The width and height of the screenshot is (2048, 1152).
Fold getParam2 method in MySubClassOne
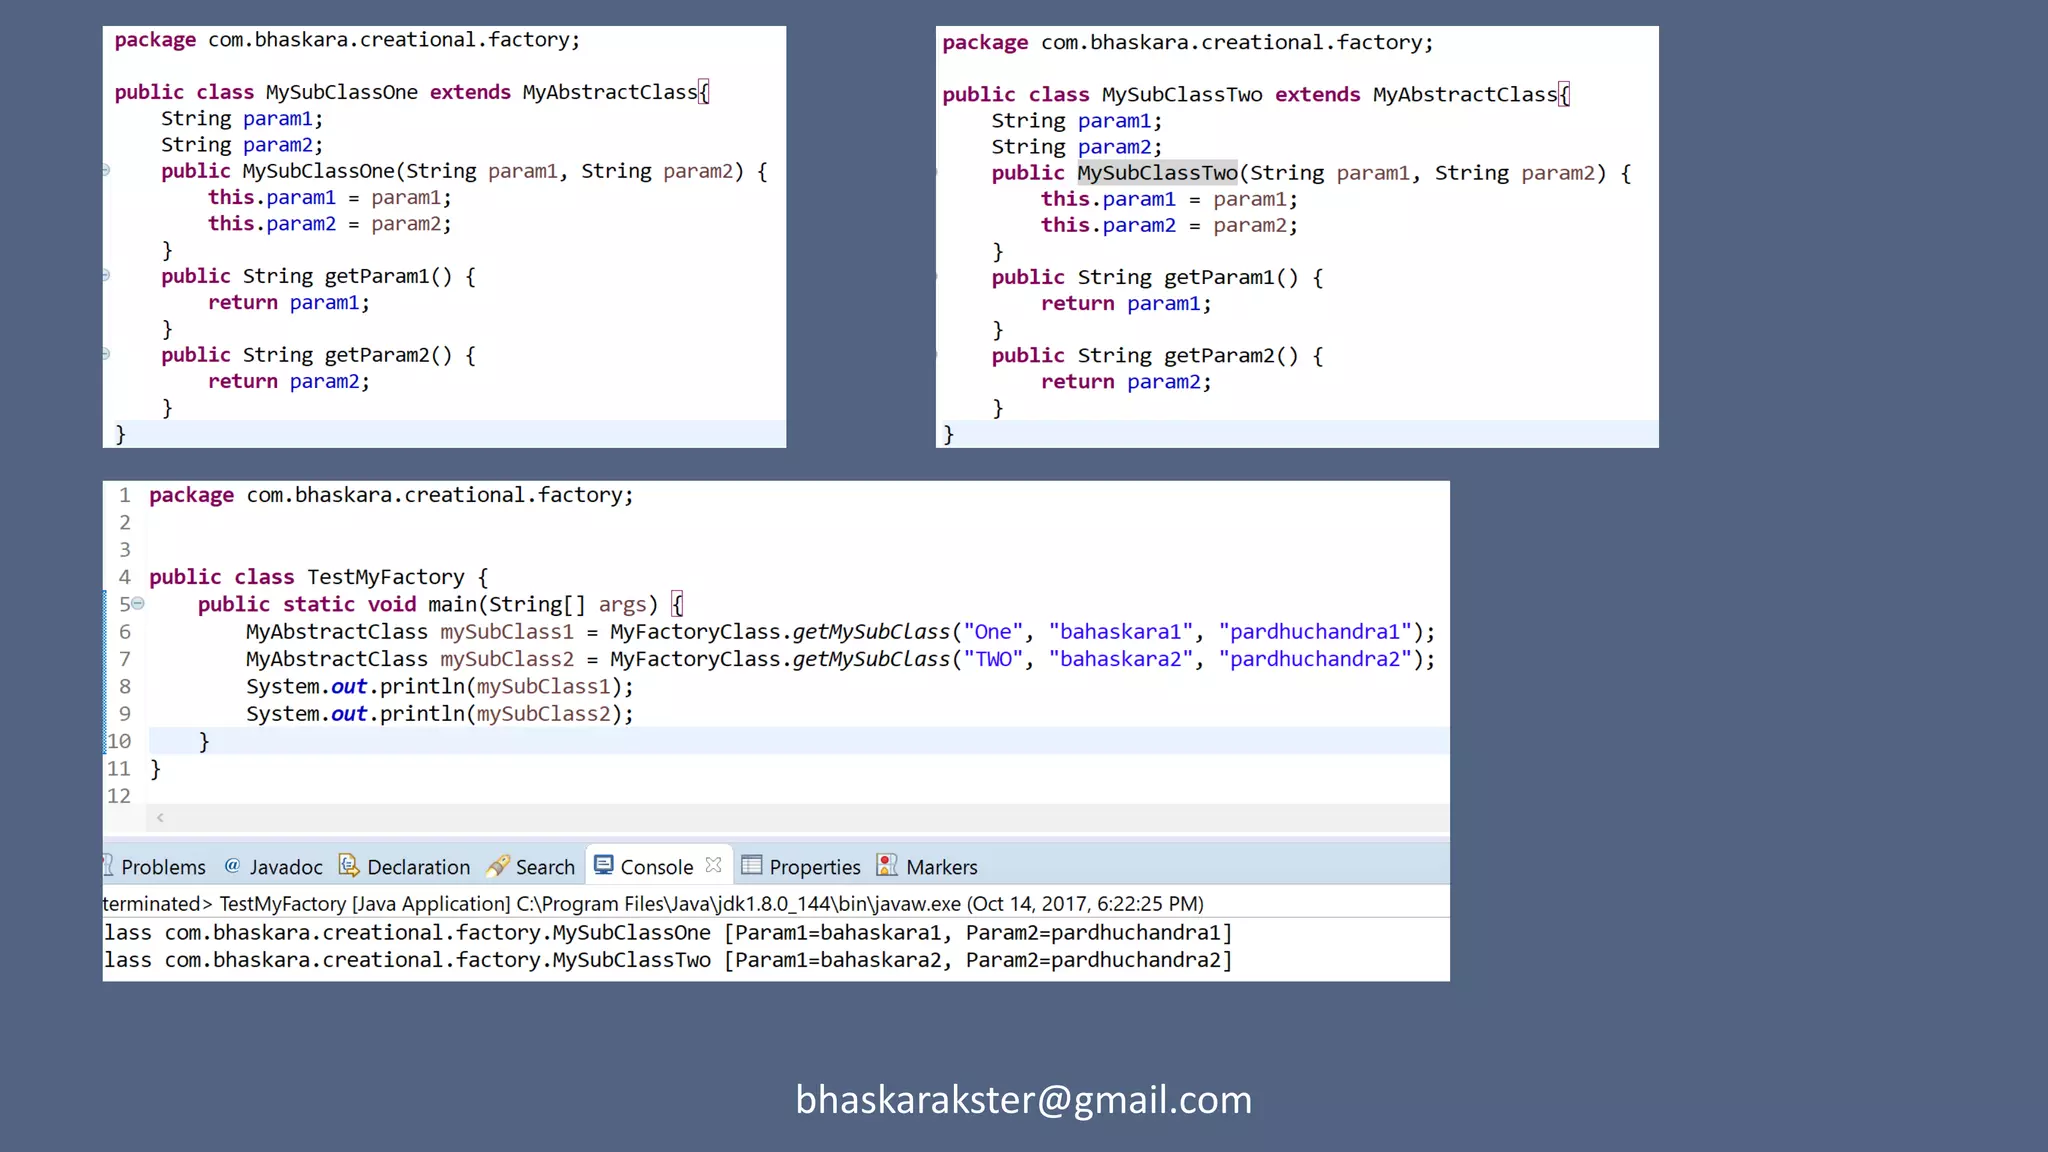coord(105,354)
